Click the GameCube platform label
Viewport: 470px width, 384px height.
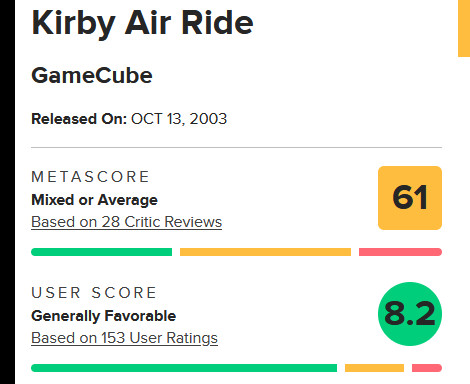pyautogui.click(x=92, y=76)
